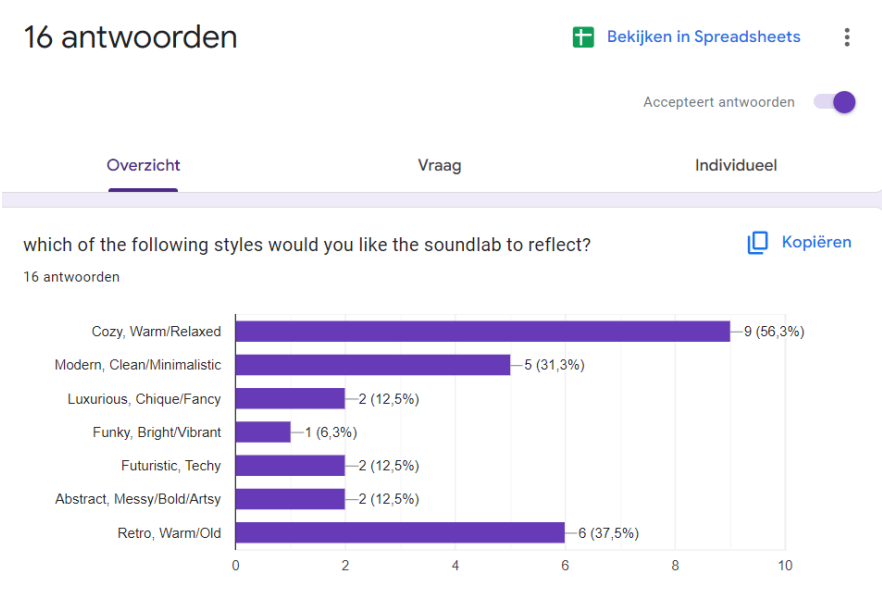
Task: Click the Funky, Bright/Vibrant bar
Action: coord(263,432)
